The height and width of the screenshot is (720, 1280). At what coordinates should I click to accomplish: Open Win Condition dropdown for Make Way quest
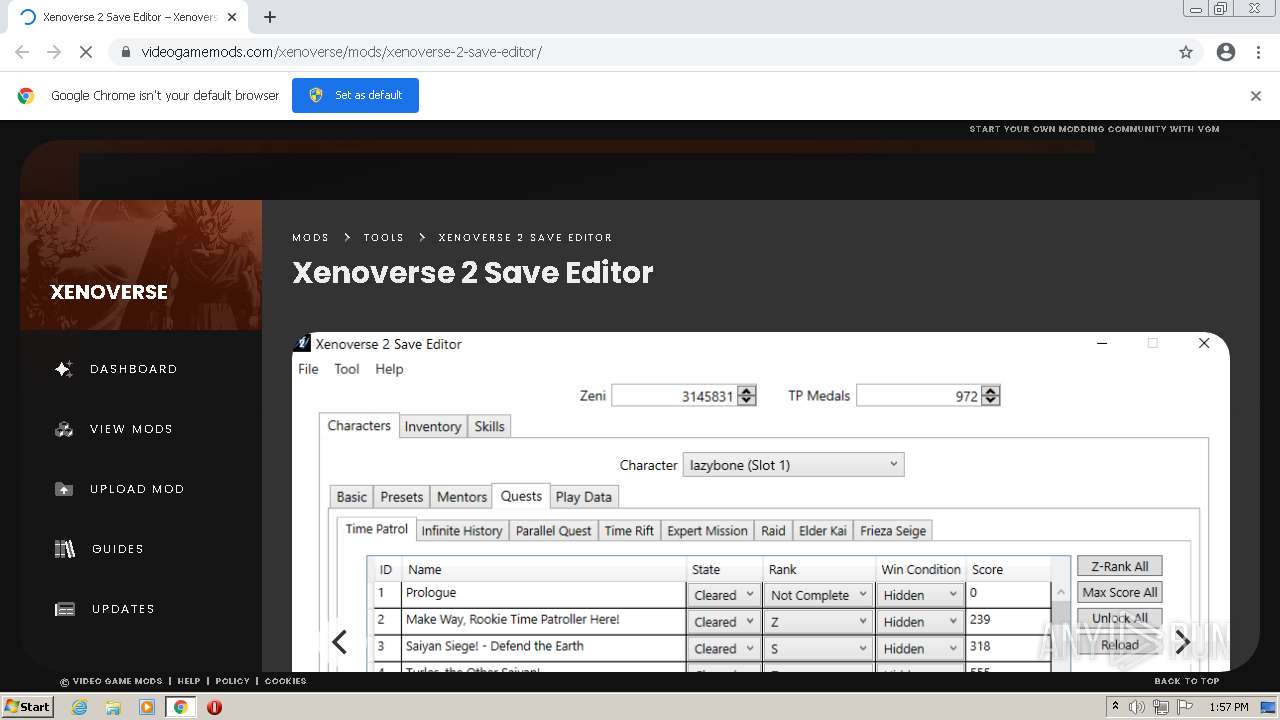coord(920,622)
